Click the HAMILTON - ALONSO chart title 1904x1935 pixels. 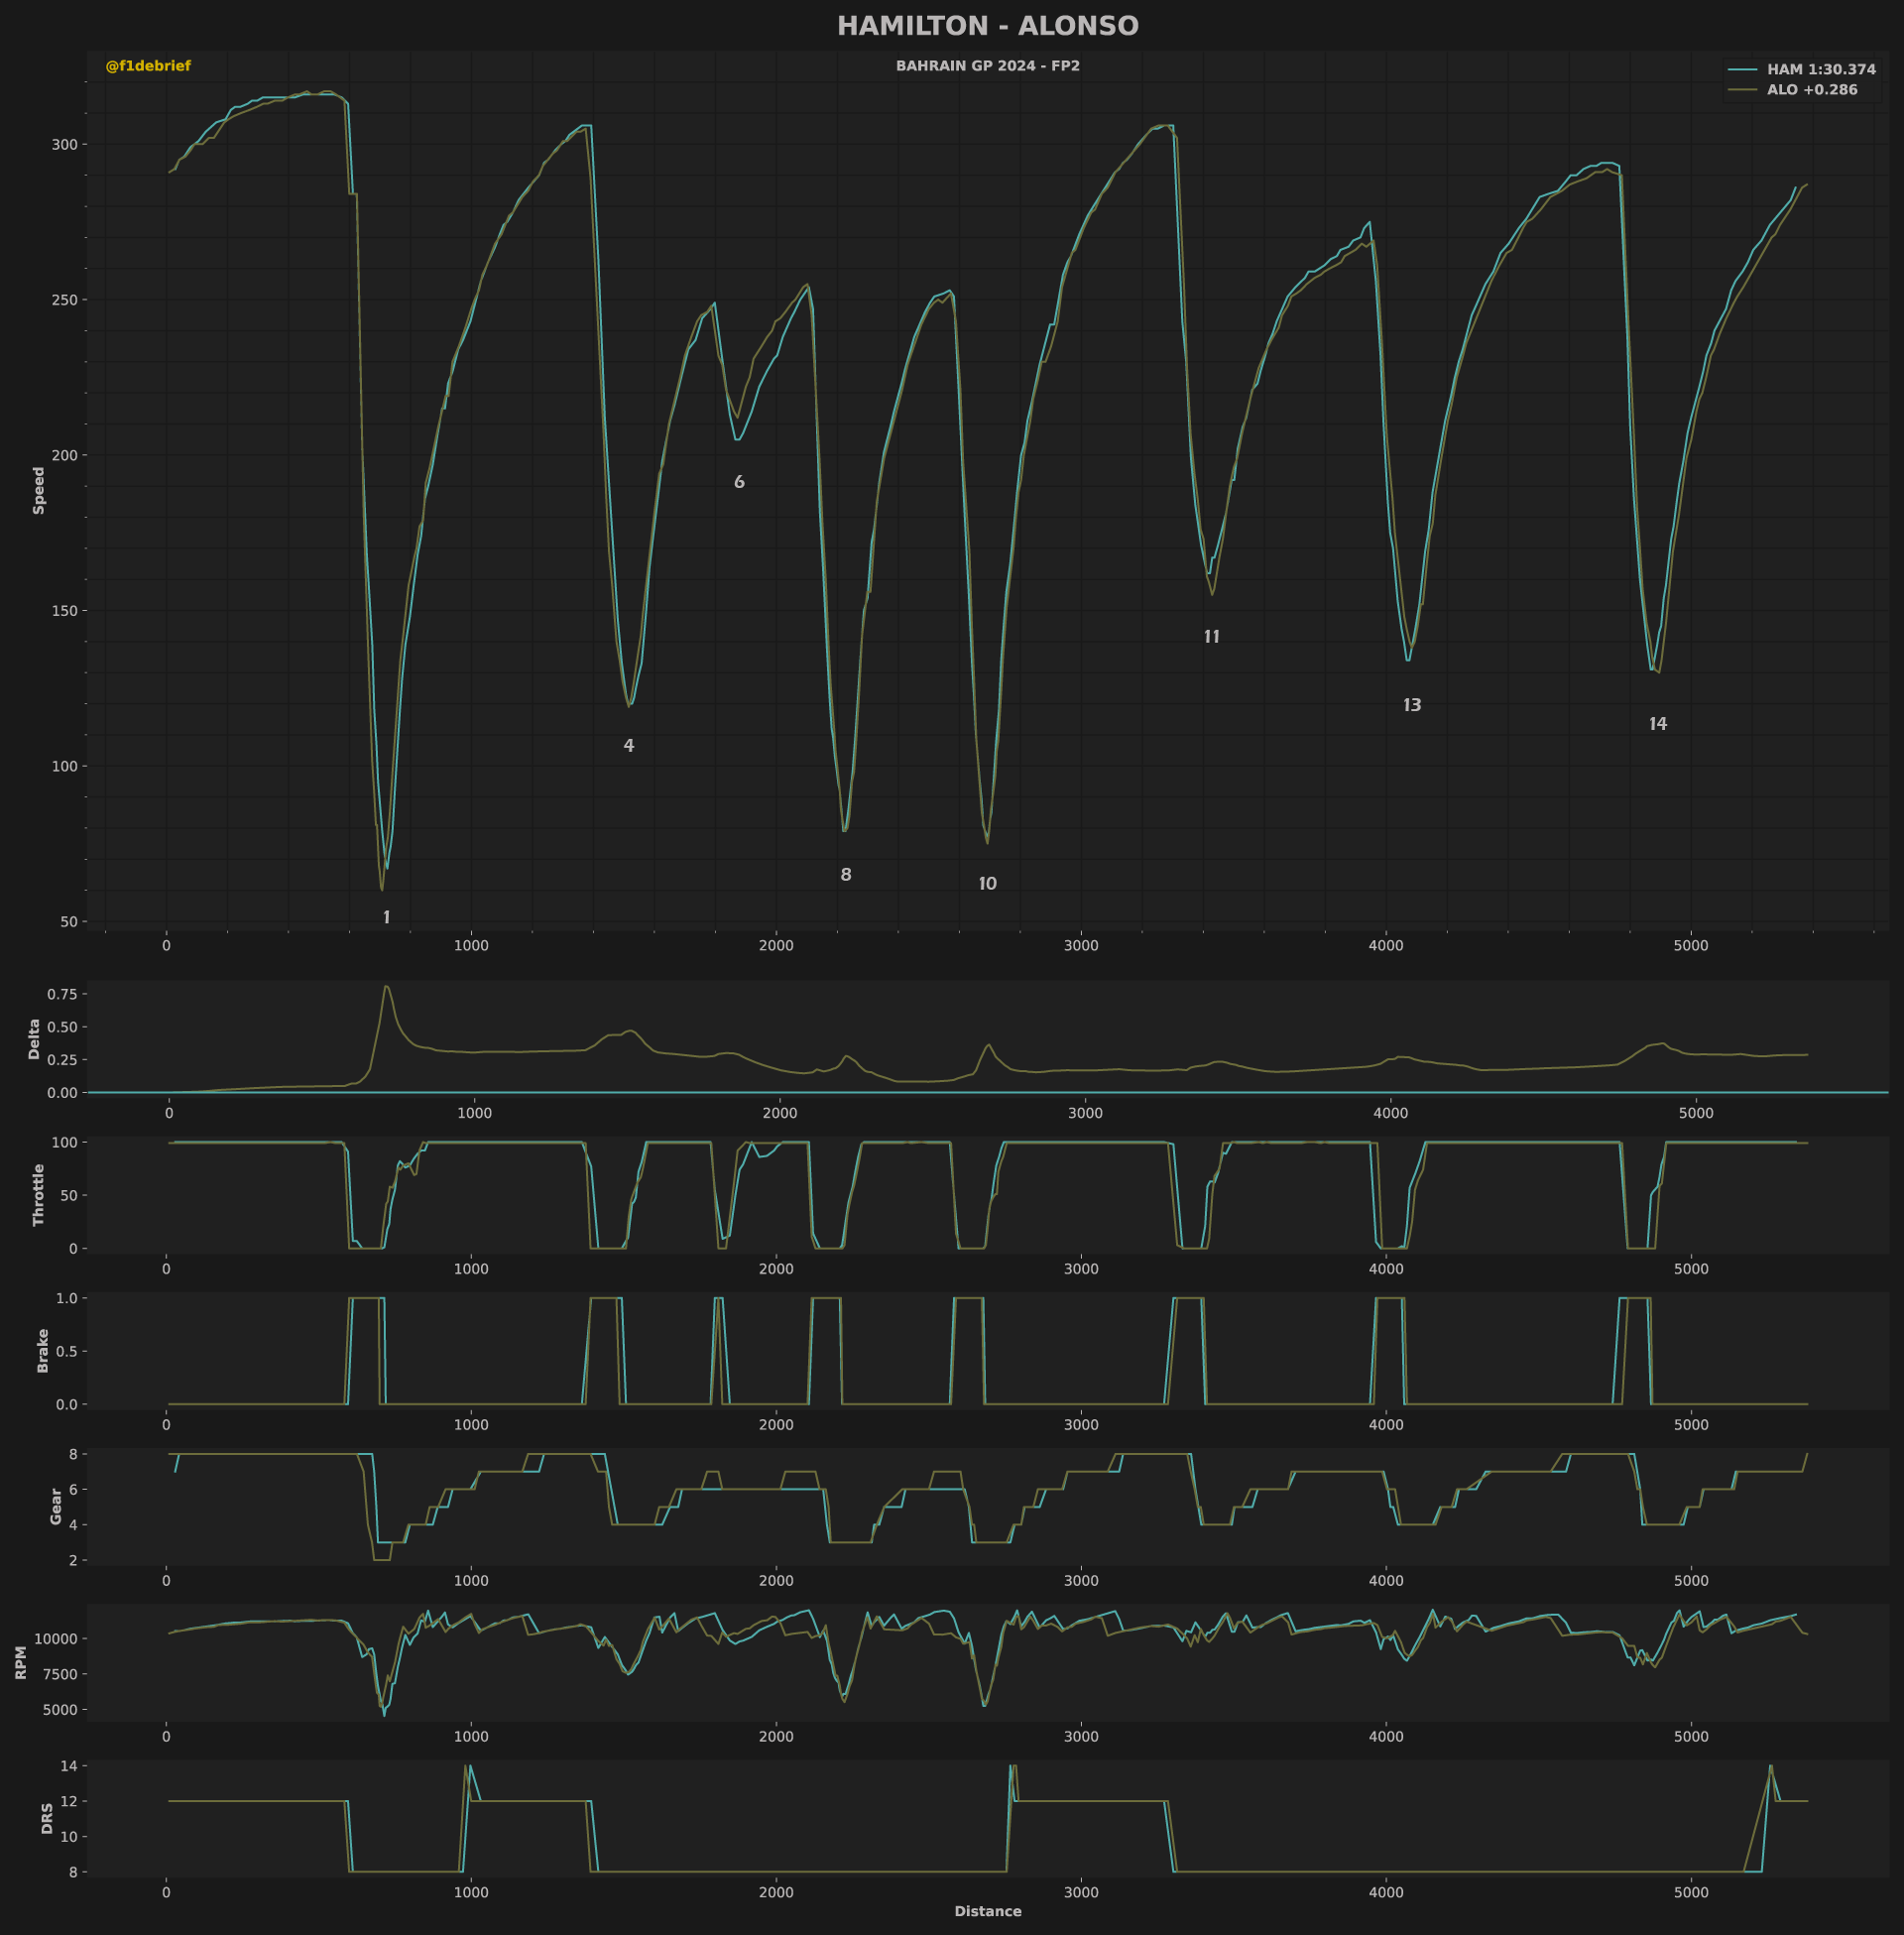(x=987, y=26)
